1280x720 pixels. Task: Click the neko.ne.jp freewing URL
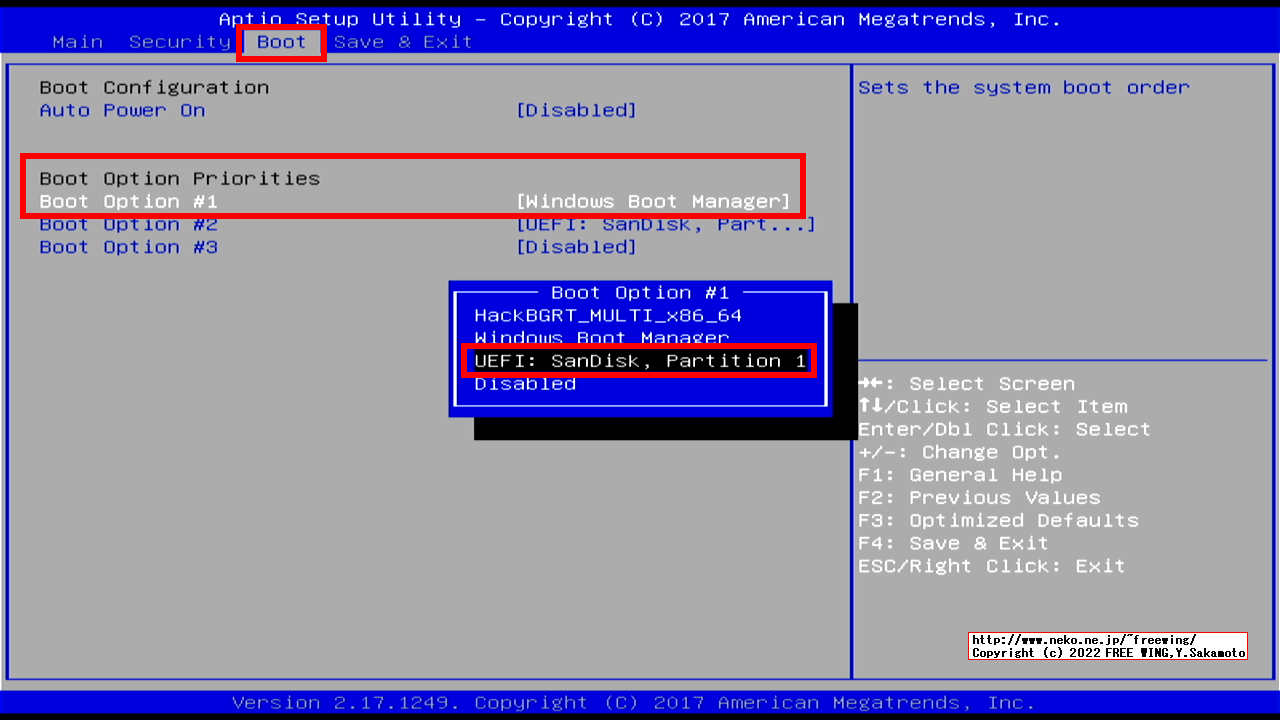[x=1083, y=640]
